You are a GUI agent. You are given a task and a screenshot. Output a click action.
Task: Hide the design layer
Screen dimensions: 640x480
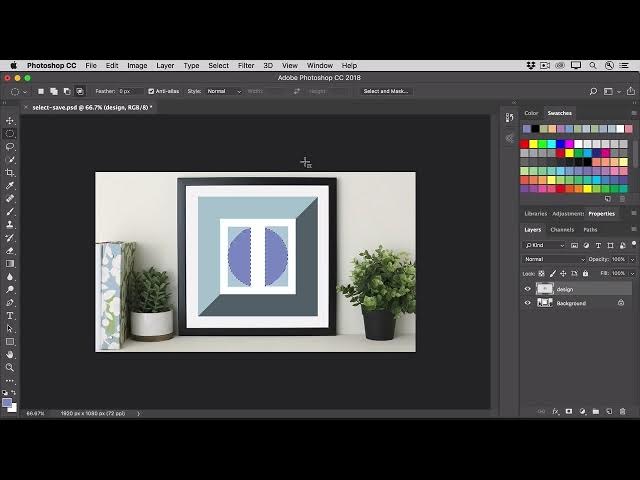[528, 289]
